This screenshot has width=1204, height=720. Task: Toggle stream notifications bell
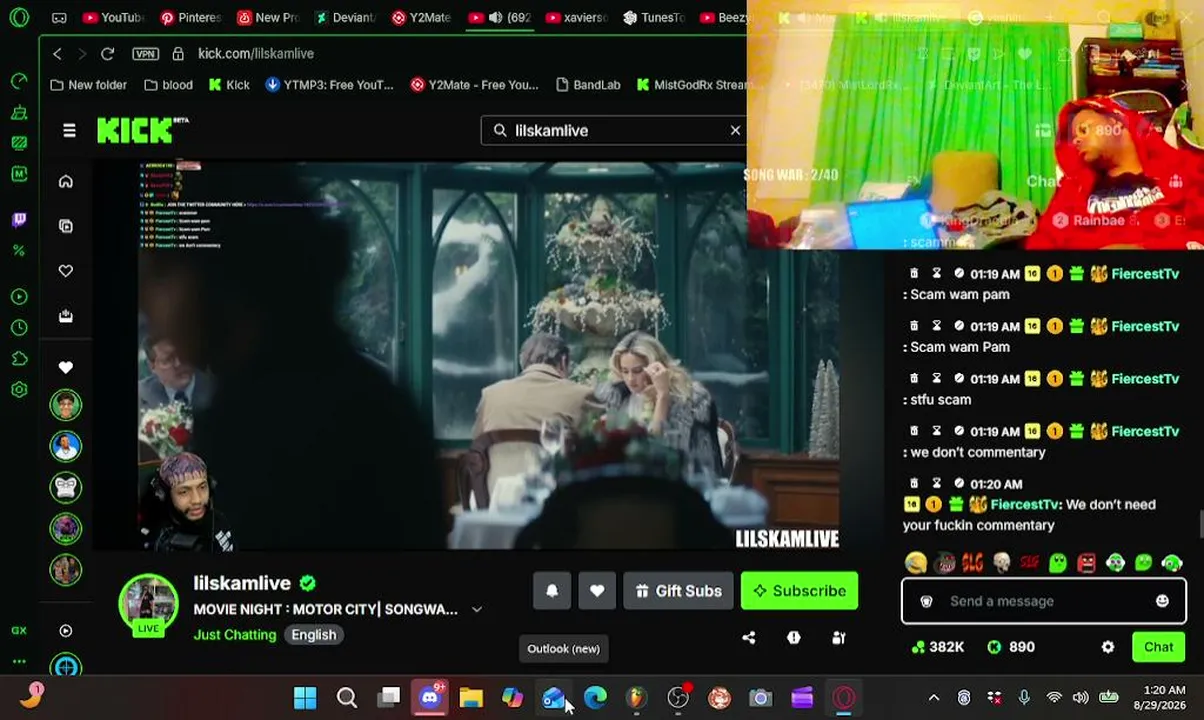click(552, 591)
